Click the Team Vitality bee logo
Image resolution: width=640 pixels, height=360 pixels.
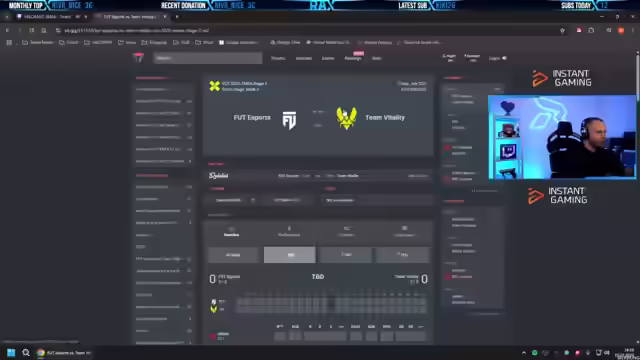pyautogui.click(x=346, y=118)
